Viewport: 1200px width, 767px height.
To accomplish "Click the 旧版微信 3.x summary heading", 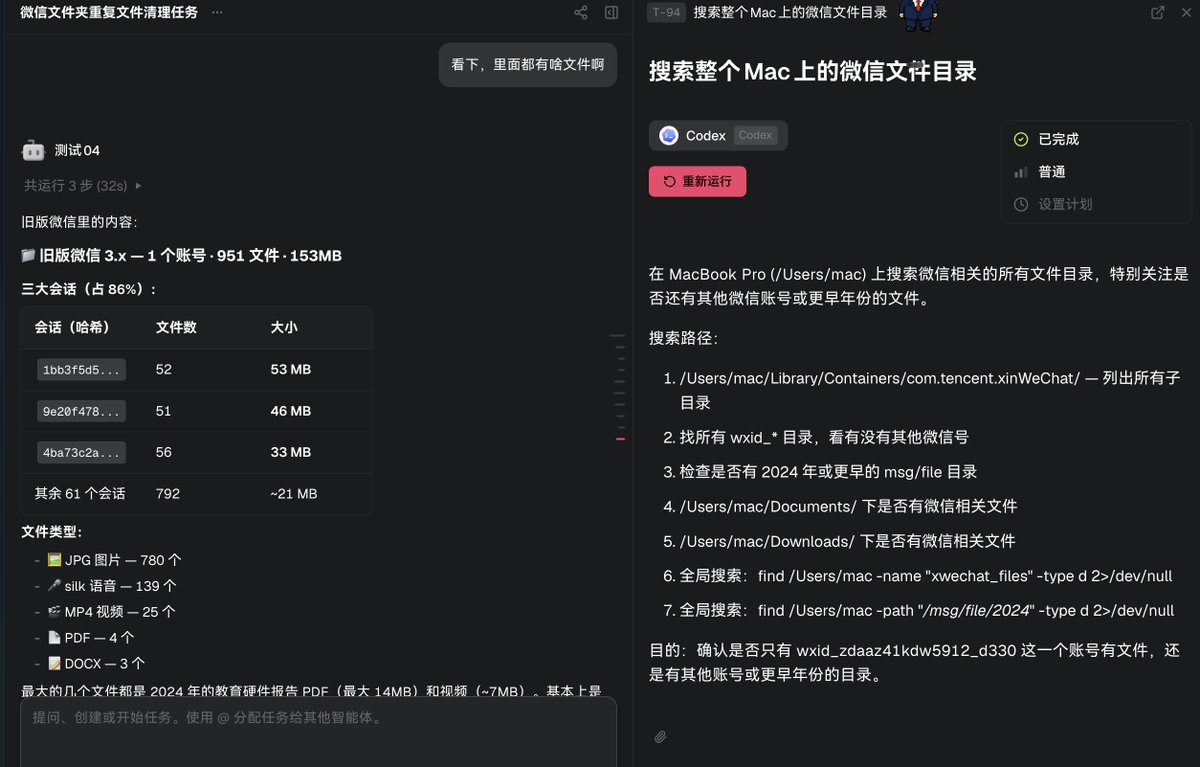I will tap(181, 256).
